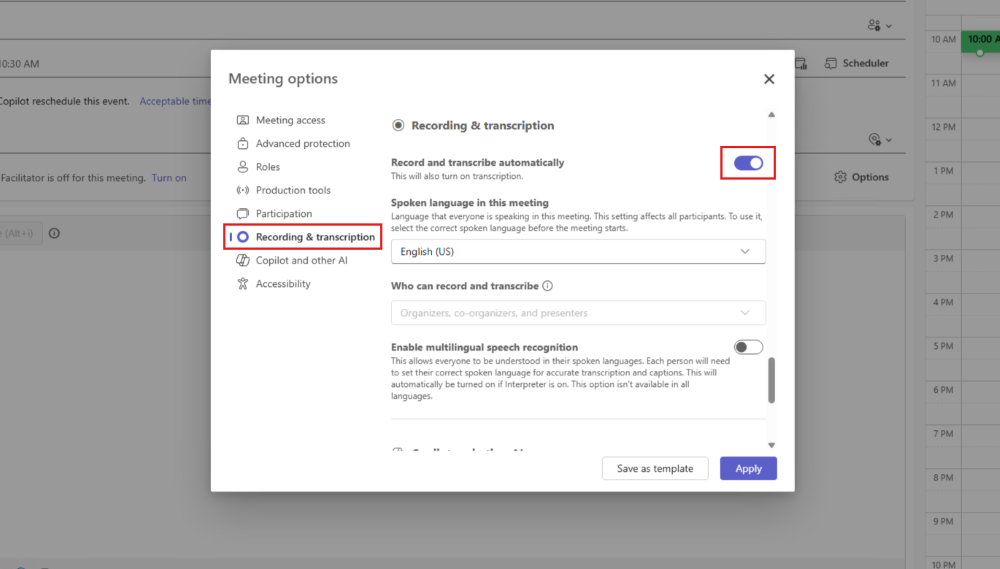Click the Participation chat icon

(x=243, y=214)
